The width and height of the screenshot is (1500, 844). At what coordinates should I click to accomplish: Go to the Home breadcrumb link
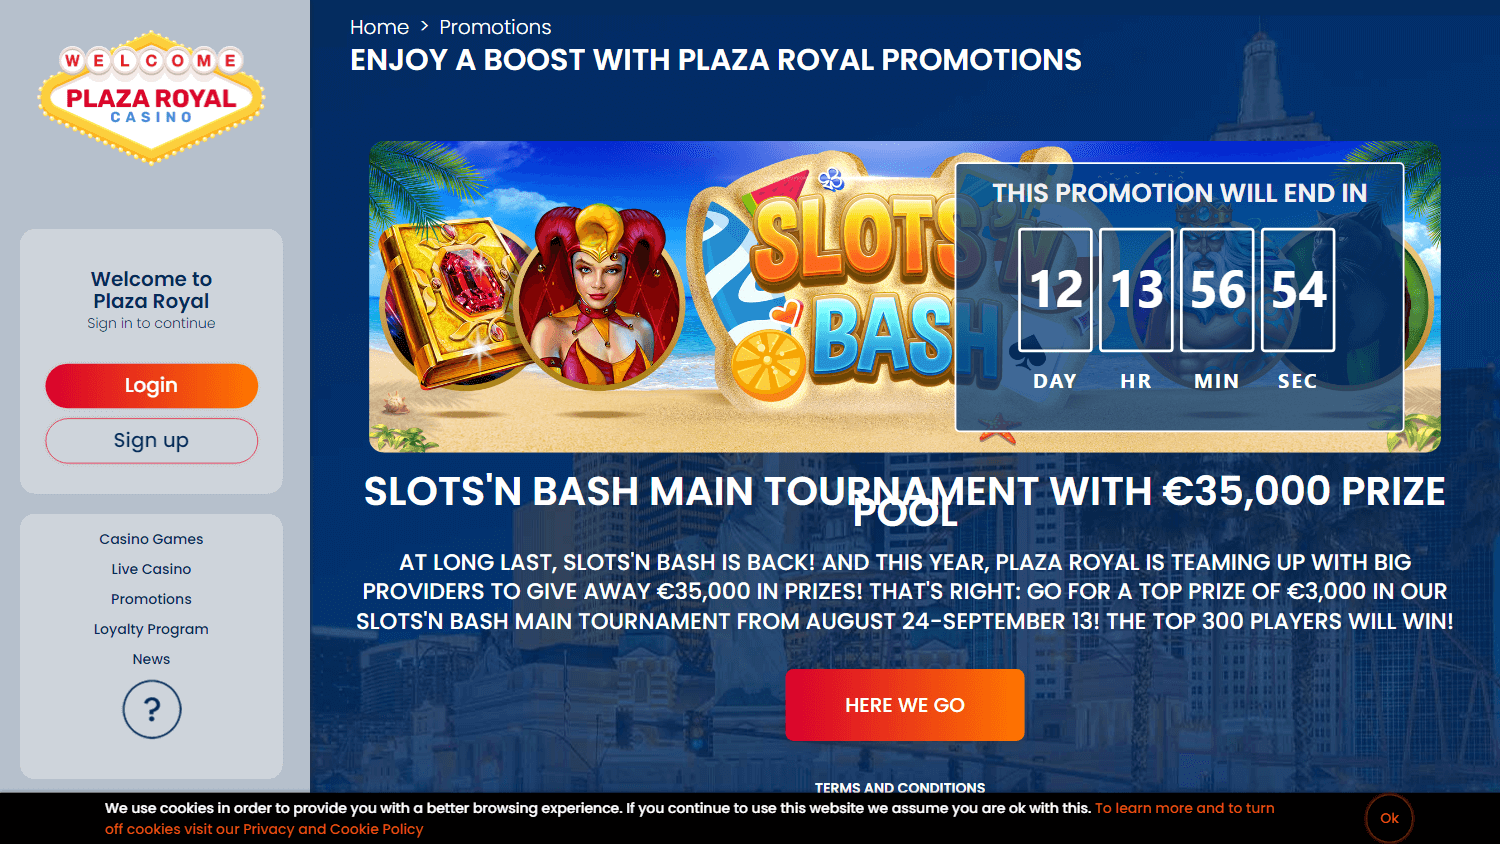(x=379, y=27)
